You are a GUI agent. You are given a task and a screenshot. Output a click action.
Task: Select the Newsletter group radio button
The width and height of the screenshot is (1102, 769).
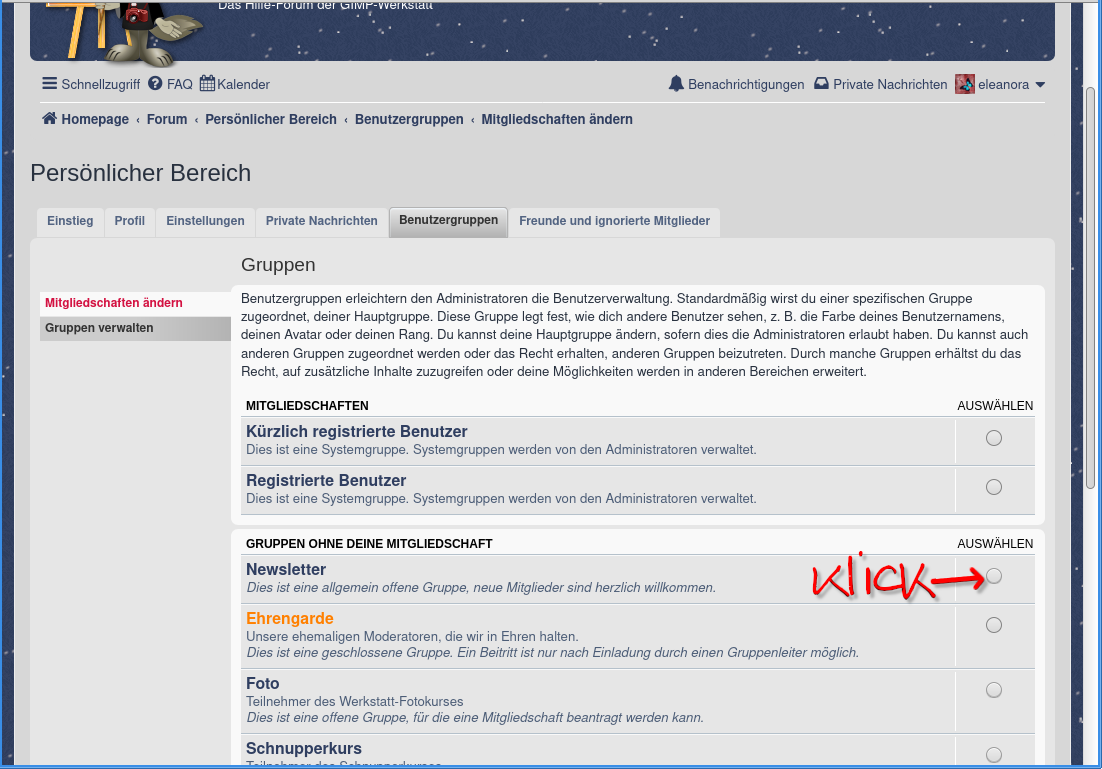pos(994,576)
